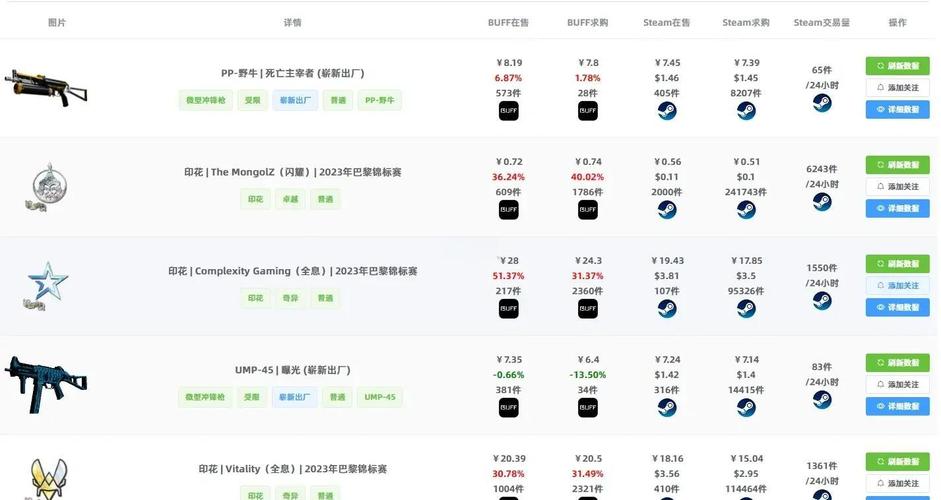Open BUFF在售 icon for Complexity Gaming sticker
This screenshot has width=941, height=500.
(x=508, y=309)
